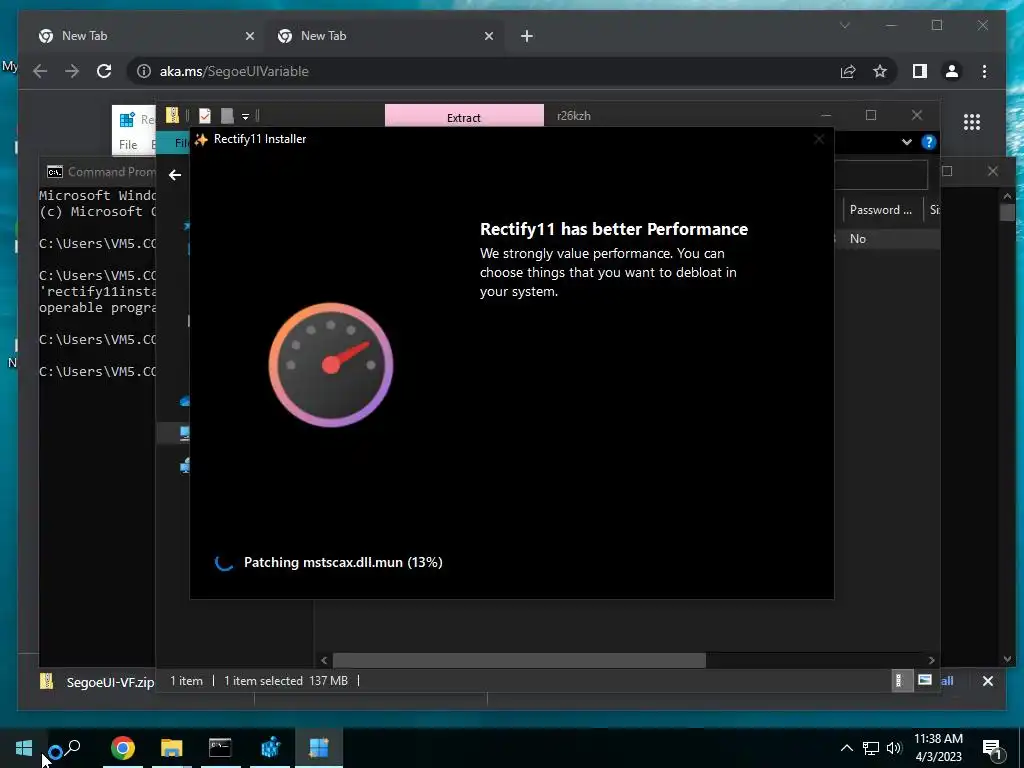
Task: Click the Explorer horizontal scrollbar thumb
Action: [519, 660]
